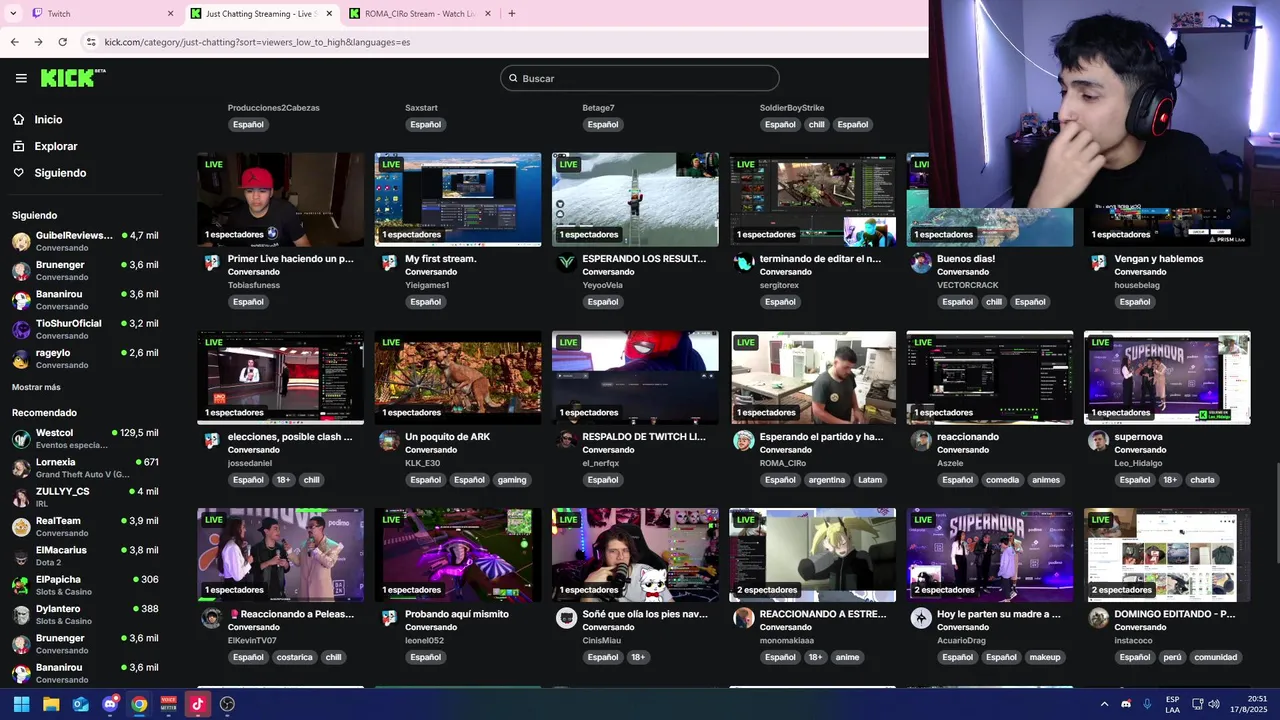Click the KICK logo
Viewport: 1280px width, 720px height.
coord(73,78)
